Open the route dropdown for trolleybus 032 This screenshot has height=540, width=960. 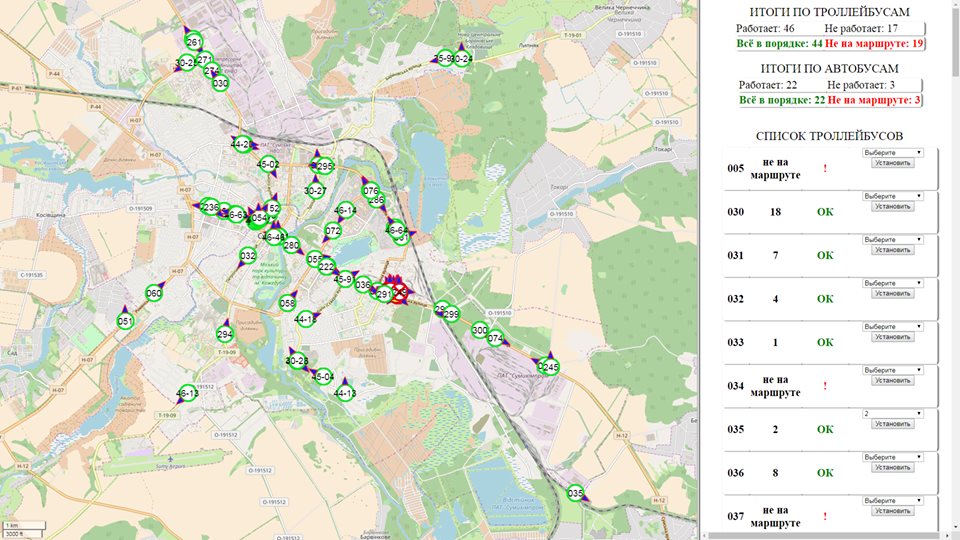[x=892, y=283]
